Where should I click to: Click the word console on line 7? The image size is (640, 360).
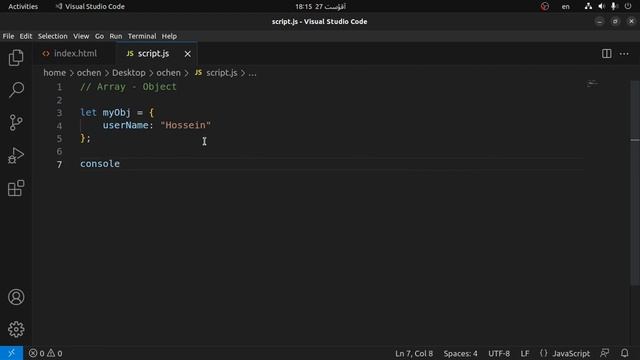coord(100,164)
